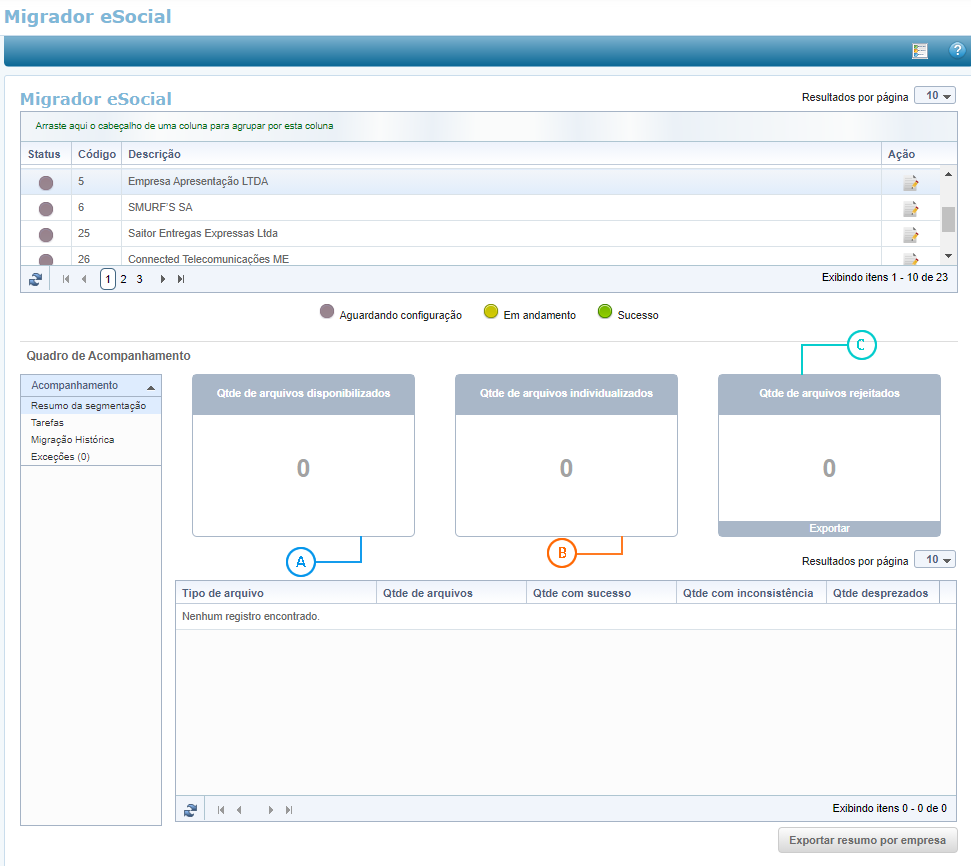Viewport: 971px width, 866px height.
Task: Refresh the file type summary grid
Action: click(x=191, y=810)
